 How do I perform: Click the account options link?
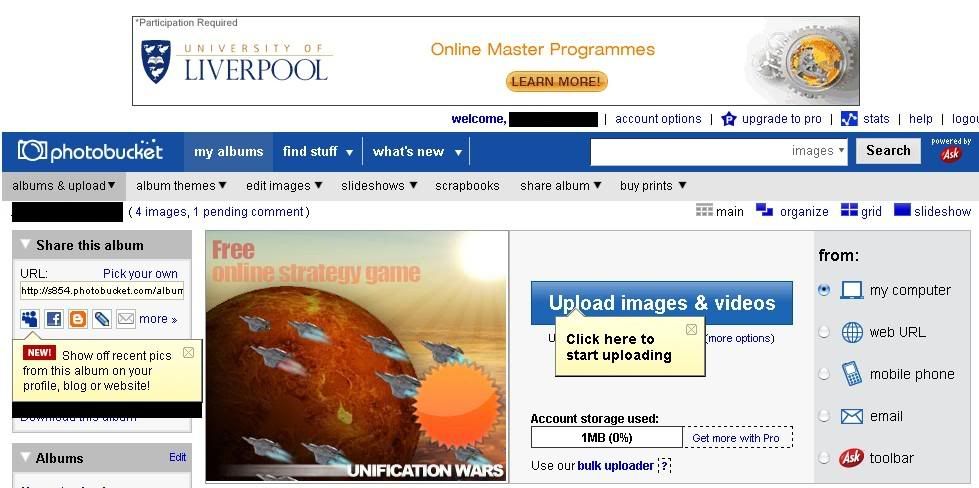(658, 119)
